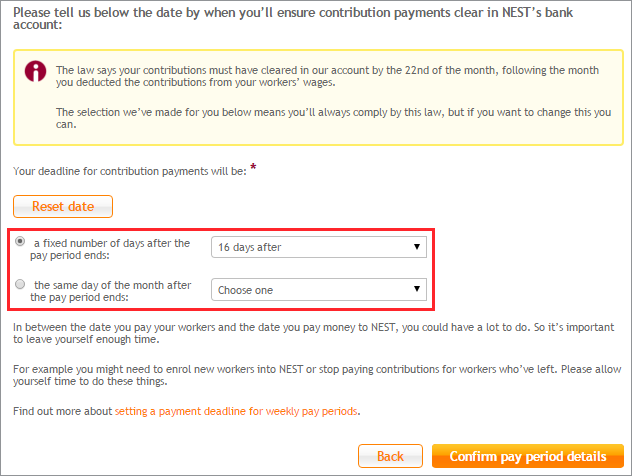Image resolution: width=632 pixels, height=476 pixels.
Task: Click the 'Please tell us below' heading
Action: 293,19
